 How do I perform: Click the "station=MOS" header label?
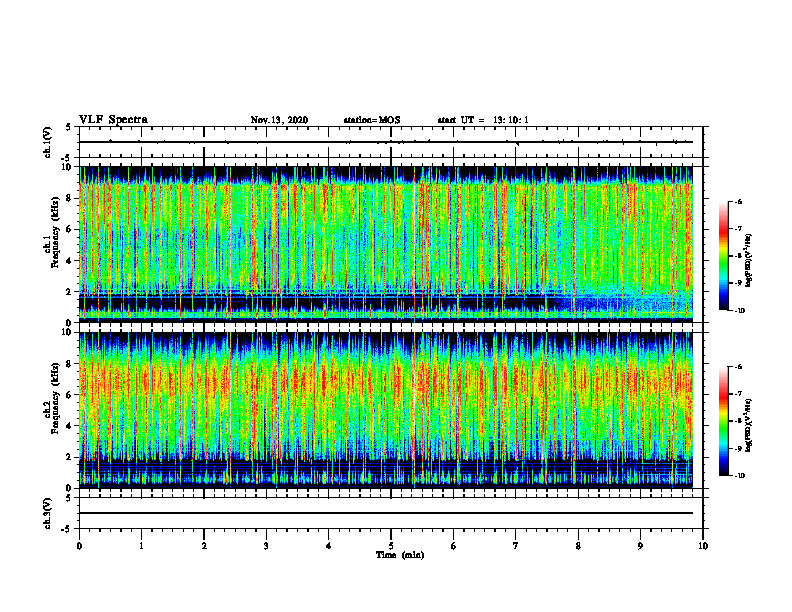tap(372, 120)
